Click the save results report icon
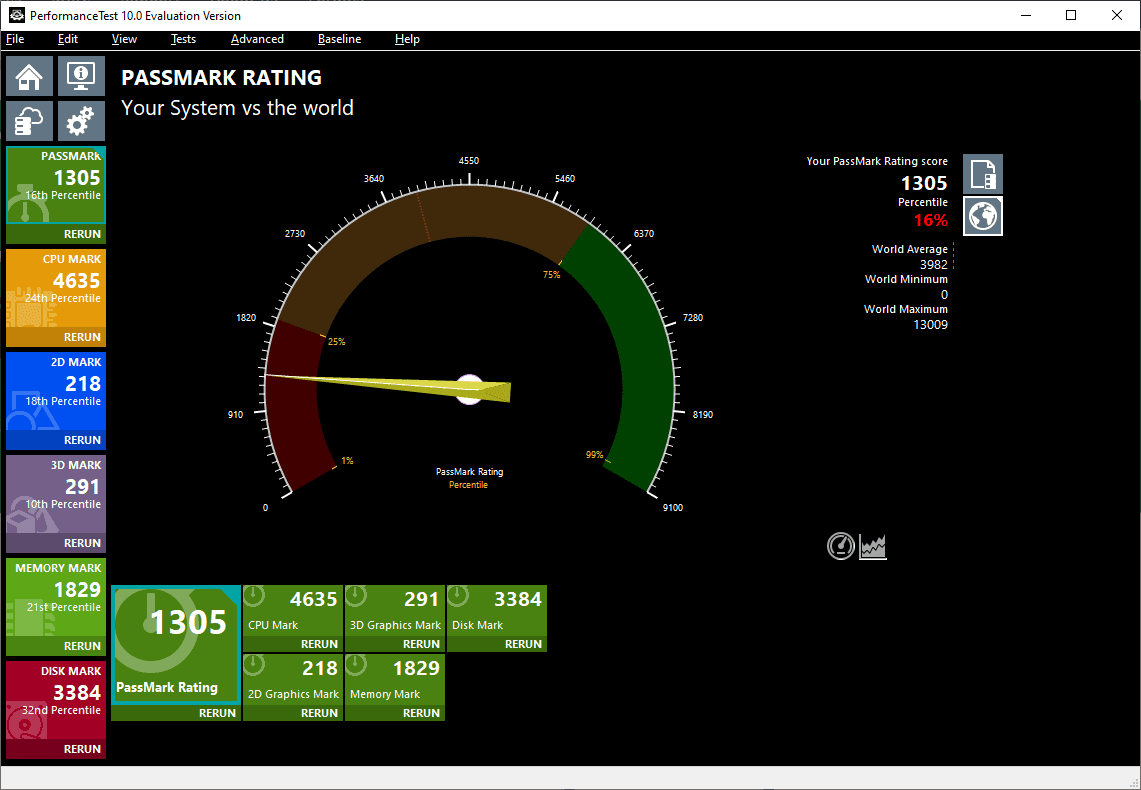The width and height of the screenshot is (1141, 790). 983,174
